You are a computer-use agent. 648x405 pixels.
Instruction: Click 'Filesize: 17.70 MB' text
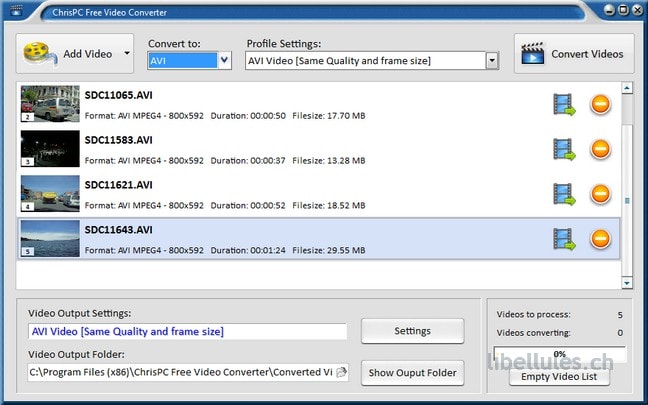pos(329,116)
